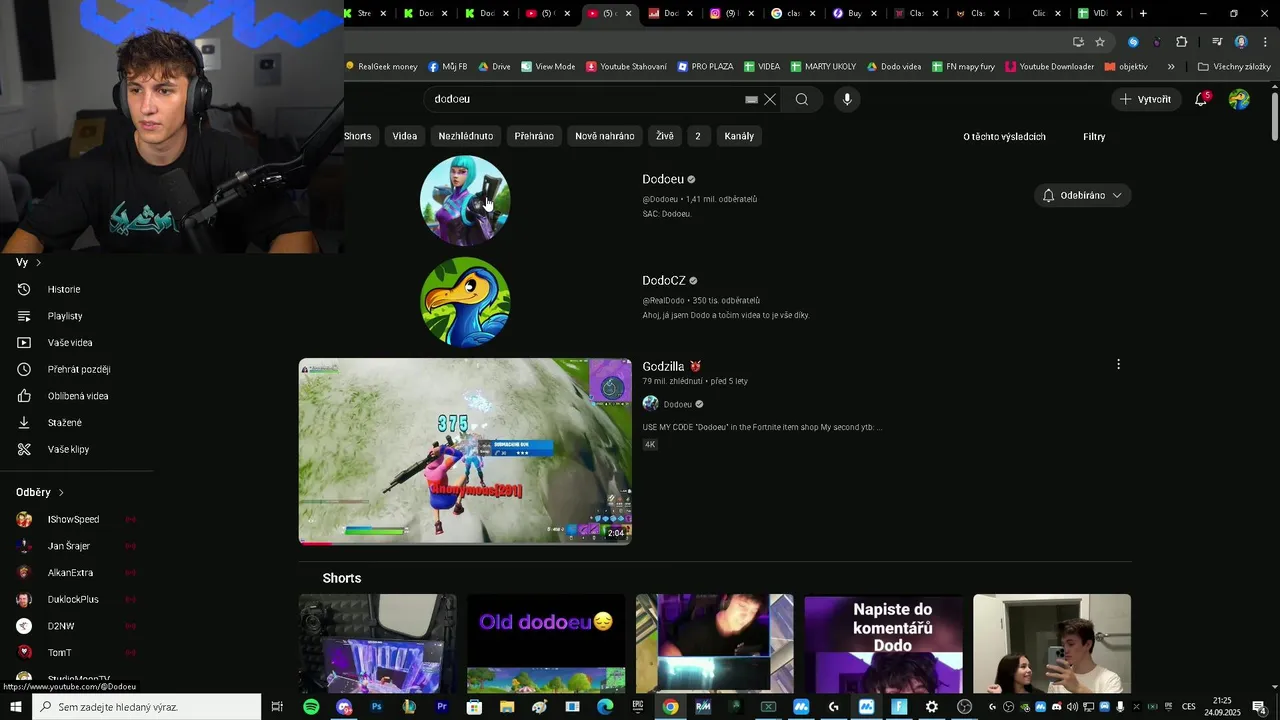The image size is (1280, 720).
Task: Click the Windows taskbar search box
Action: pos(146,707)
